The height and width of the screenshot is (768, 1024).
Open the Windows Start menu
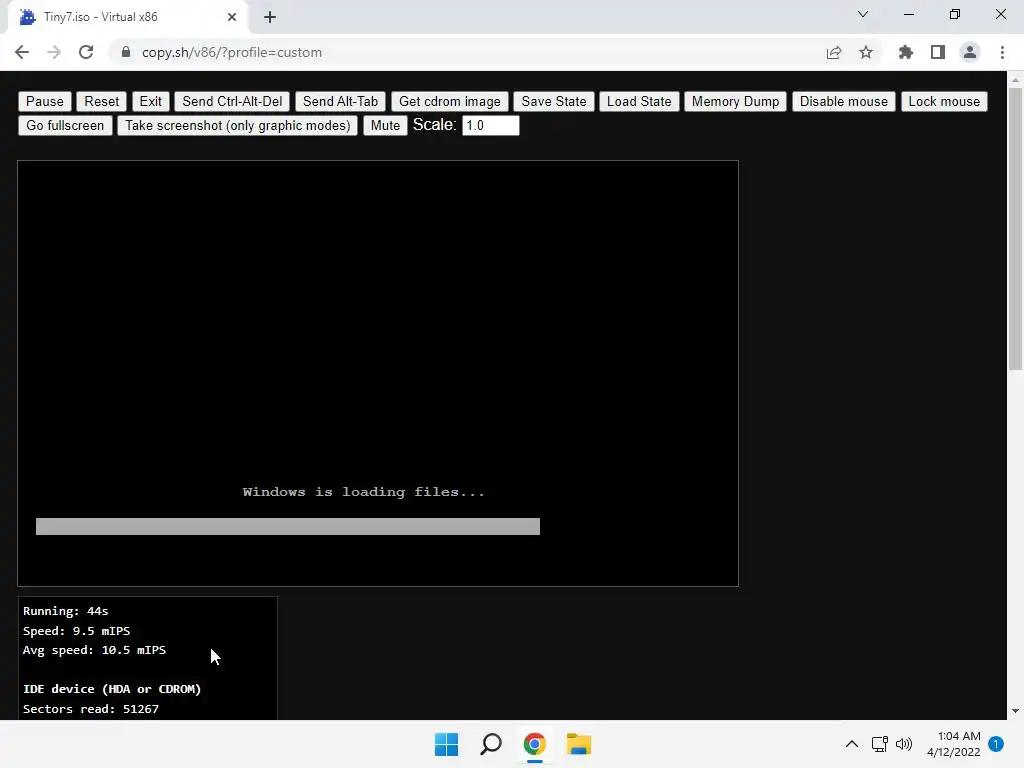pyautogui.click(x=447, y=744)
